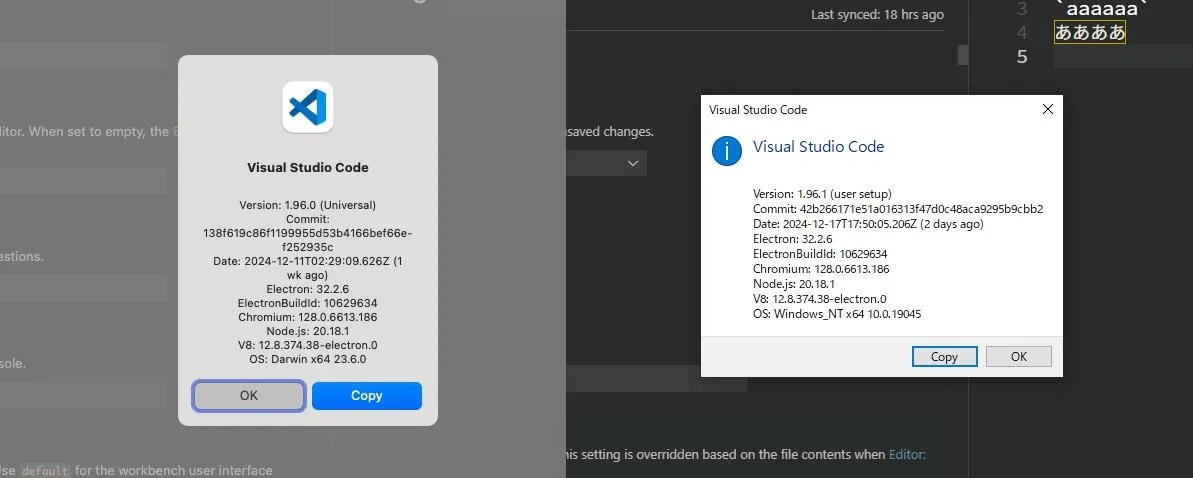Click the OS Darwin line in macOS dialog
The width and height of the screenshot is (1193, 478).
tap(308, 359)
